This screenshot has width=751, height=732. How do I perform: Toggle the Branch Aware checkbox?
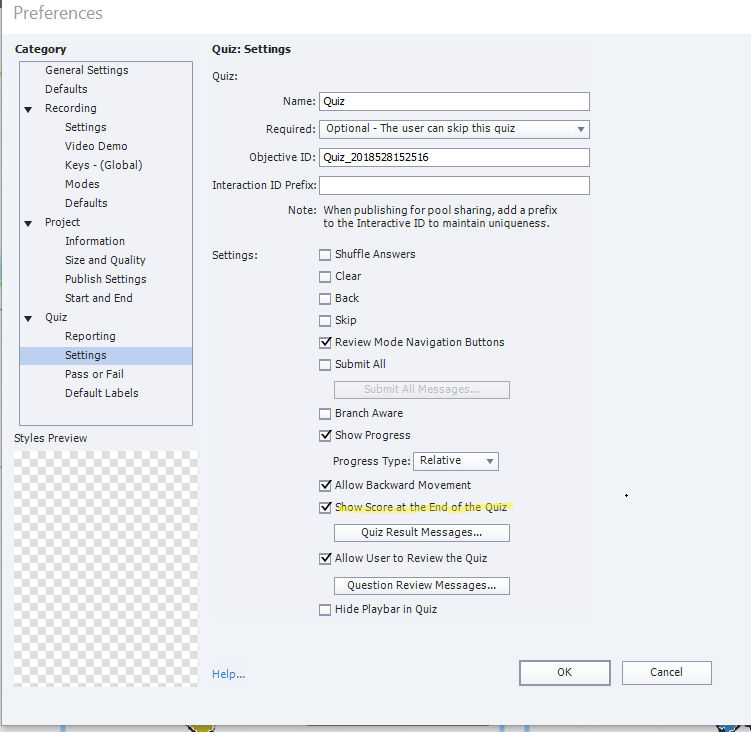click(325, 413)
